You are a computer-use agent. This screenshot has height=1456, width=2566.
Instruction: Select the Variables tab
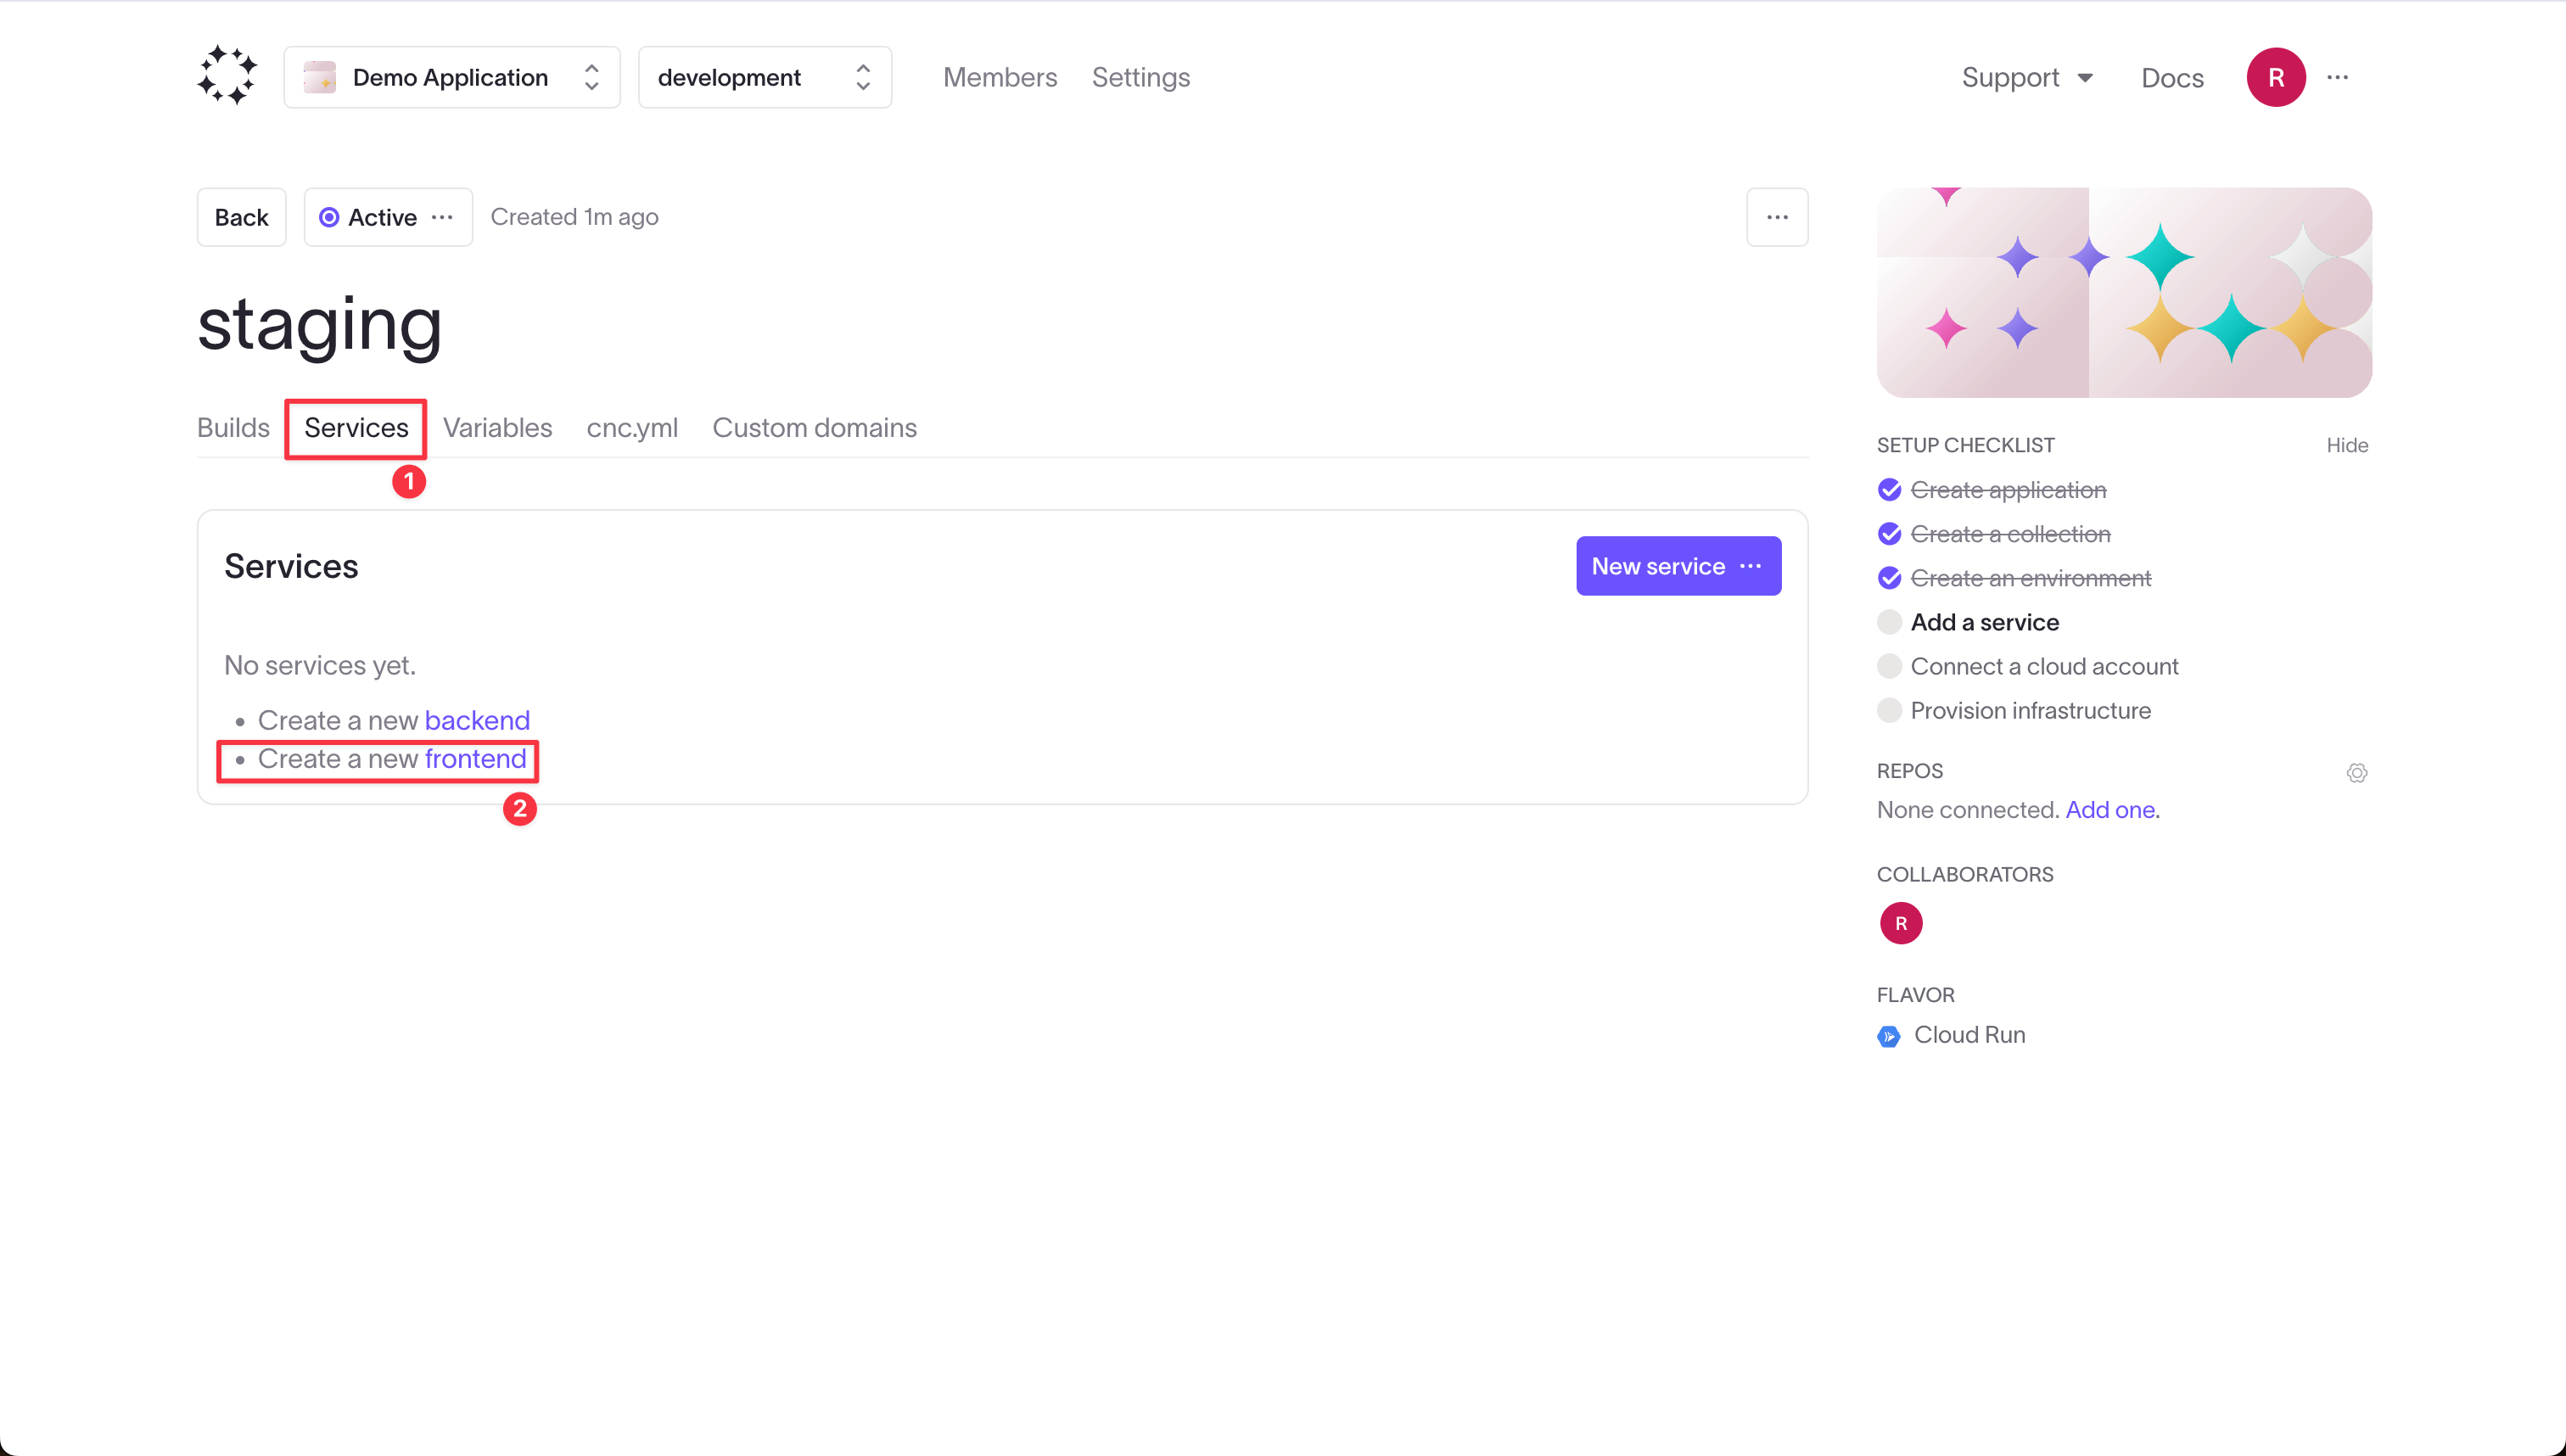coord(497,428)
